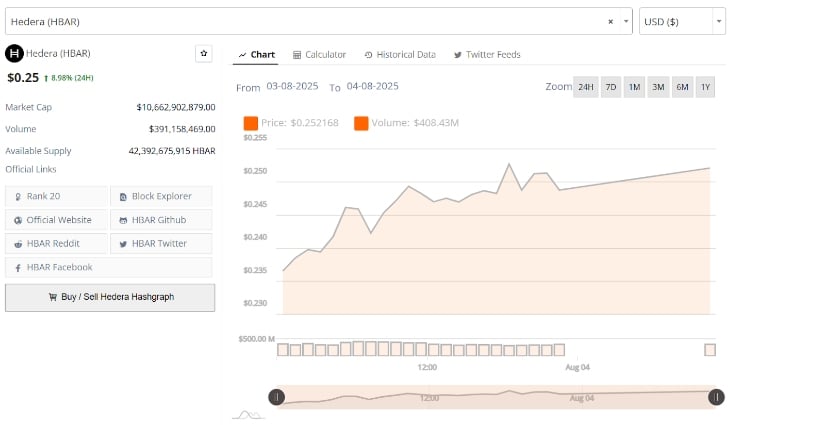This screenshot has width=825, height=425.
Task: Click the last volume bar on Aug 04
Action: [710, 350]
